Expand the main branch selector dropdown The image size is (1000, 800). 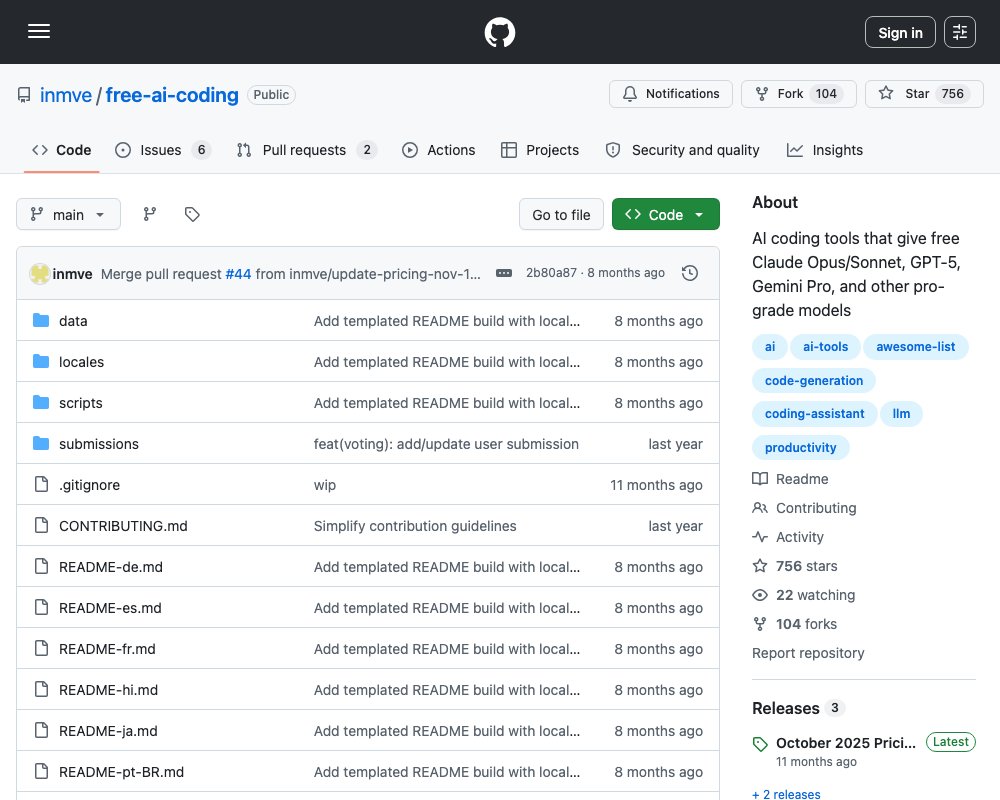[68, 214]
